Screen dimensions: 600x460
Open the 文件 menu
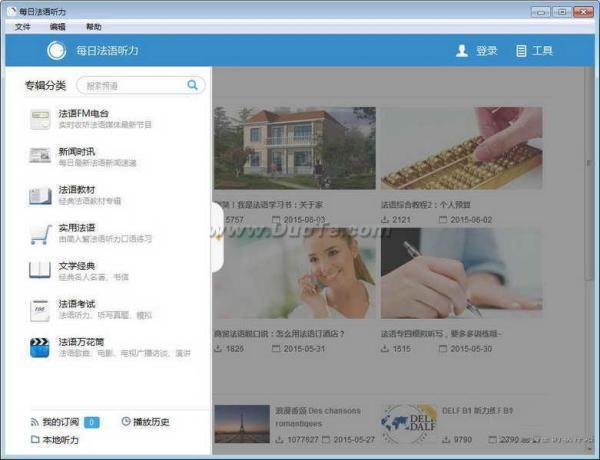click(x=23, y=27)
